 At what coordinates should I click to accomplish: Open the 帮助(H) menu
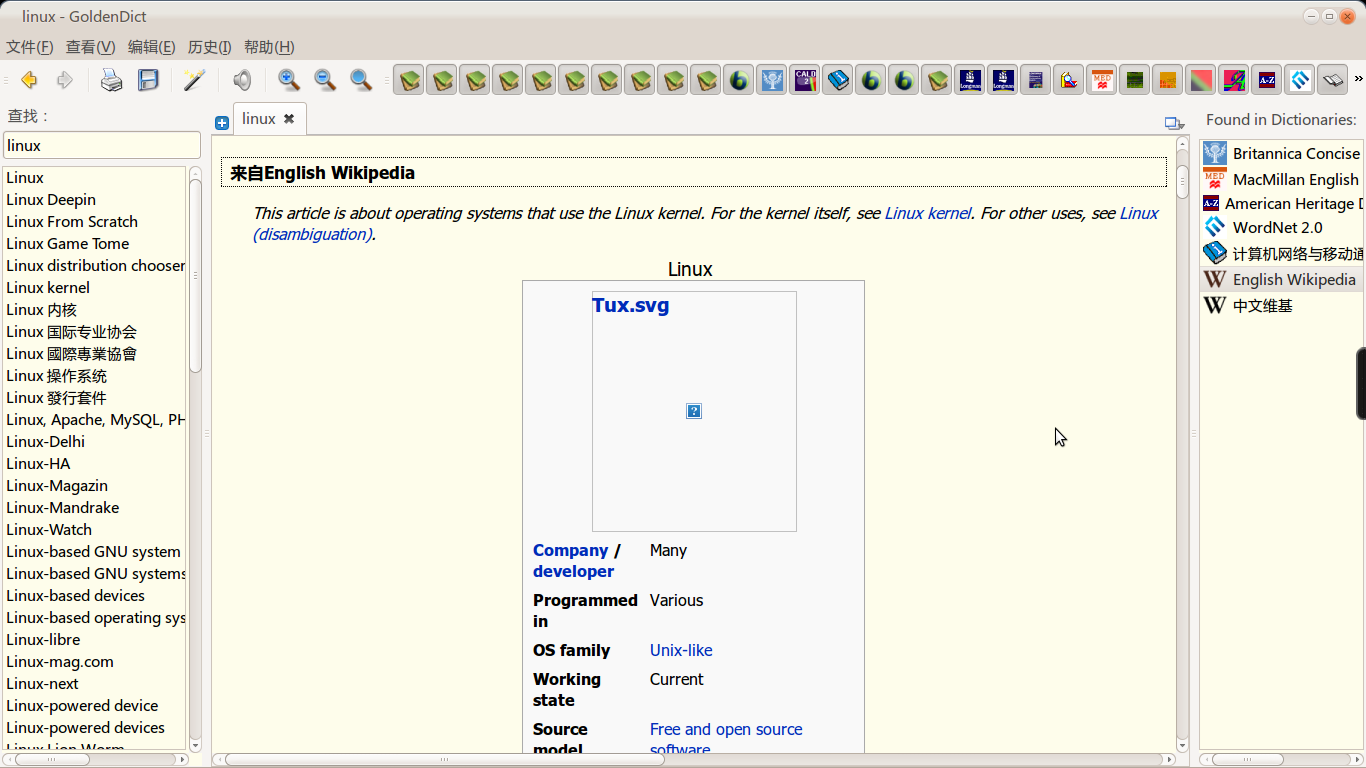(x=269, y=47)
